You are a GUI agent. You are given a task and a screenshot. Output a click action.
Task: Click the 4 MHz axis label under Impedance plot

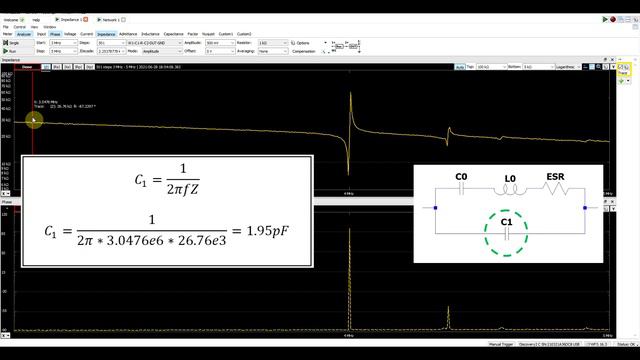(x=349, y=193)
